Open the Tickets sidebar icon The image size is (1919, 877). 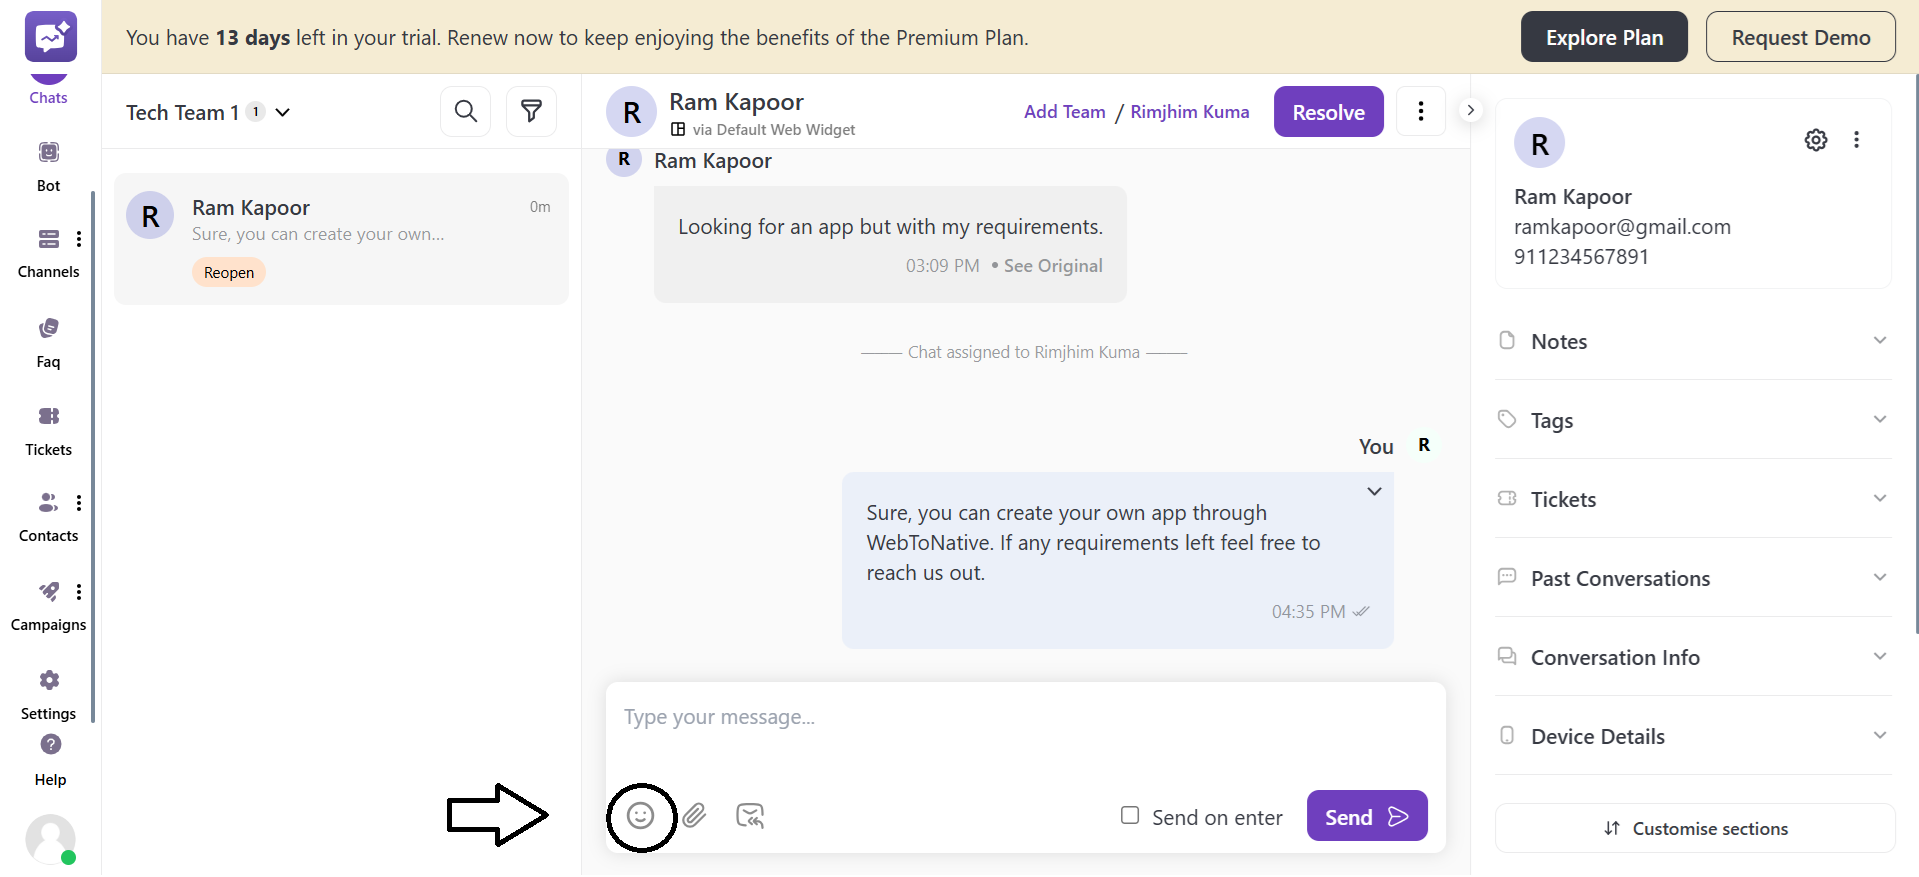click(48, 417)
